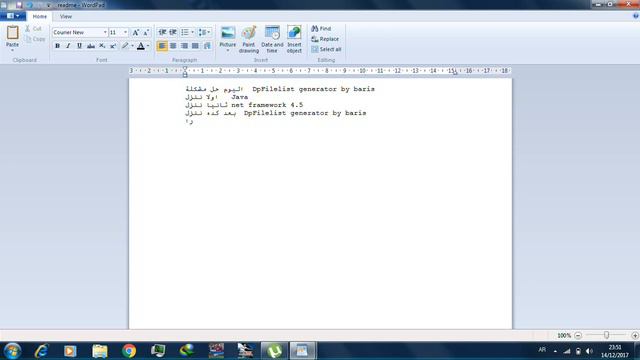Screen dimensions: 640x360
Task: Switch to the View tab
Action: (x=66, y=16)
